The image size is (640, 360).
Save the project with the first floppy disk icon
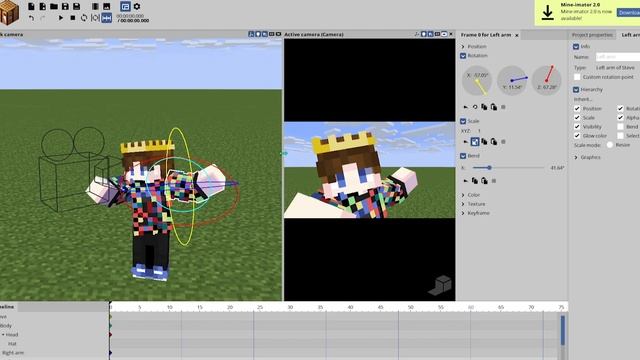pos(65,7)
